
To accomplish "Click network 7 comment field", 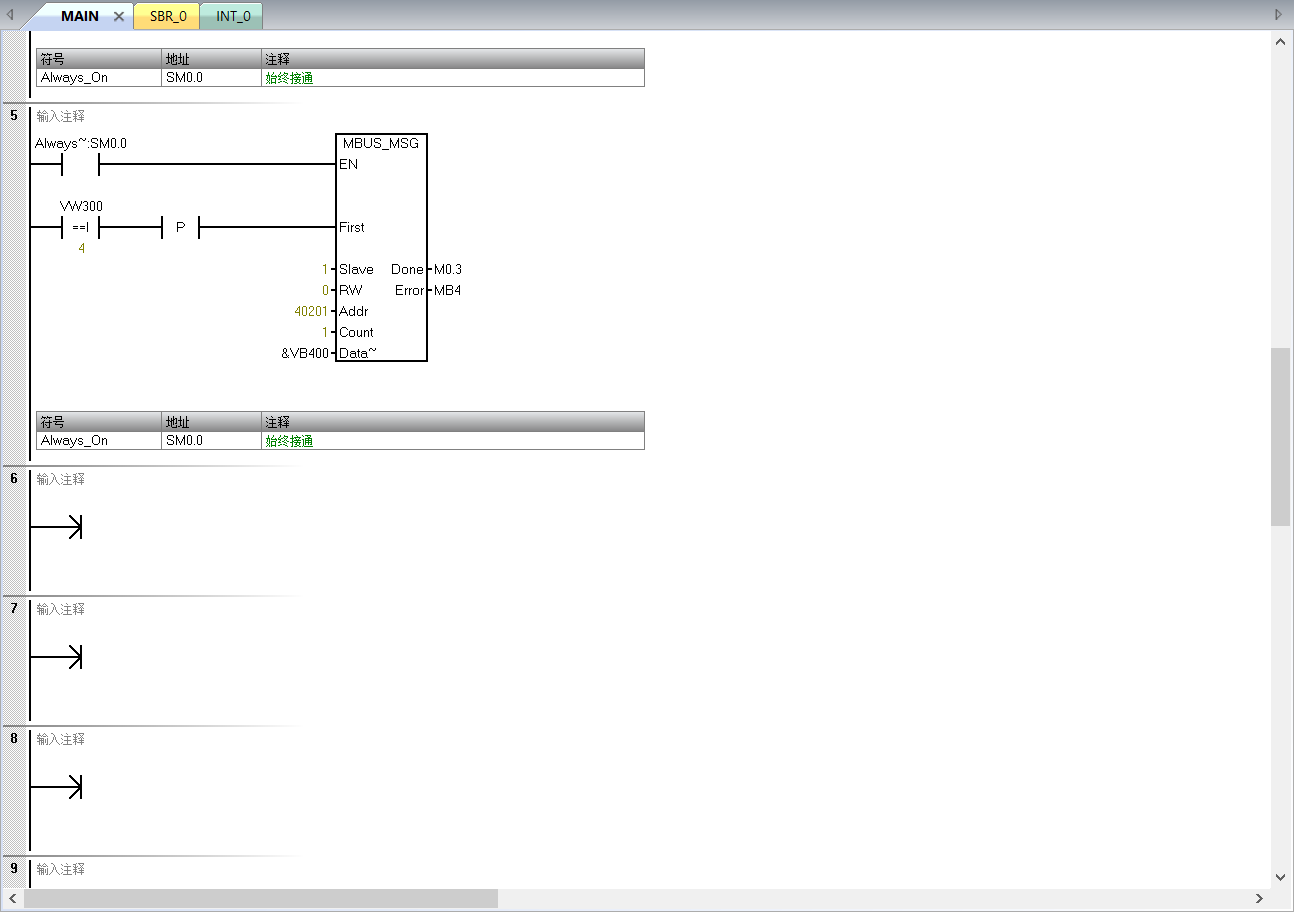I will pyautogui.click(x=61, y=609).
